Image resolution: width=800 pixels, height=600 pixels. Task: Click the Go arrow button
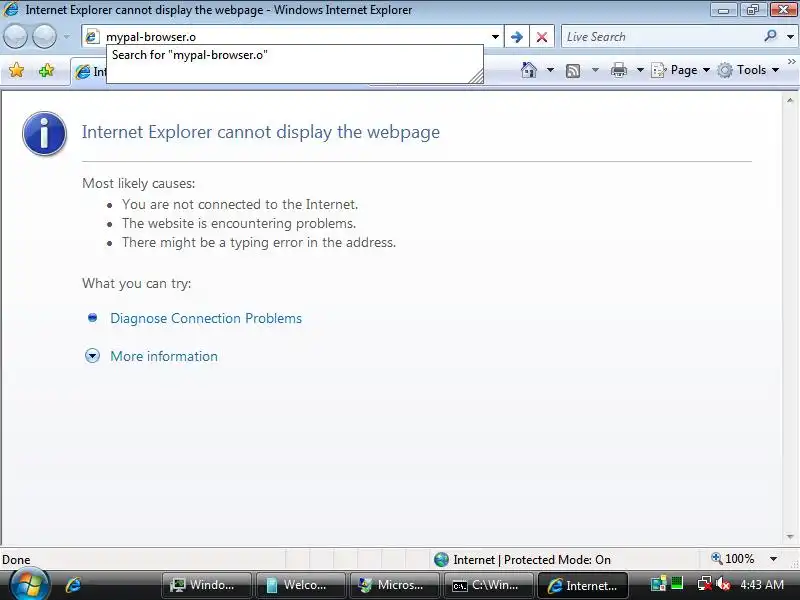pyautogui.click(x=517, y=37)
